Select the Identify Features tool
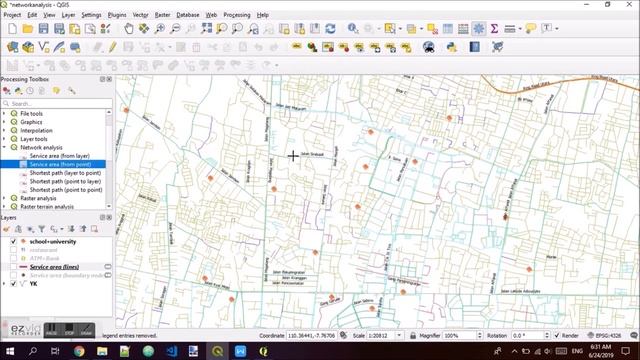 point(353,29)
